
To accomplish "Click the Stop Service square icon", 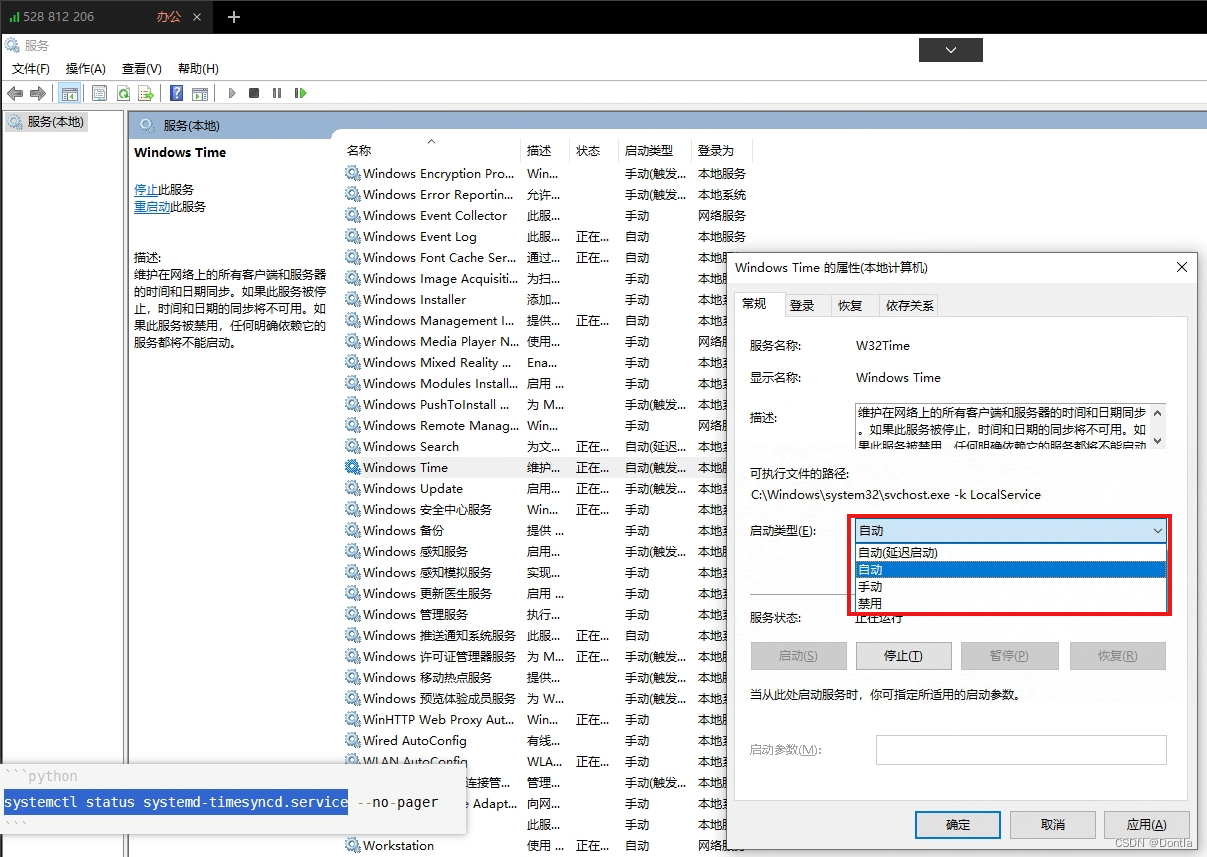I will tap(254, 93).
